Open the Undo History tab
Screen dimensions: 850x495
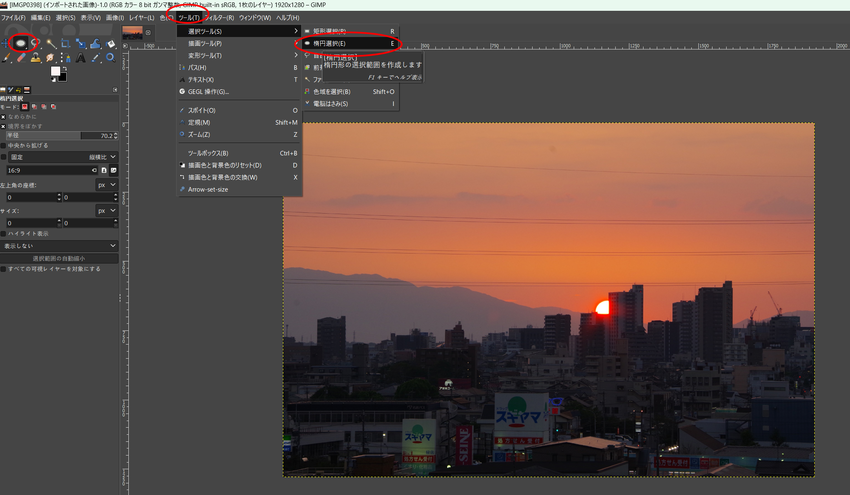tap(19, 90)
